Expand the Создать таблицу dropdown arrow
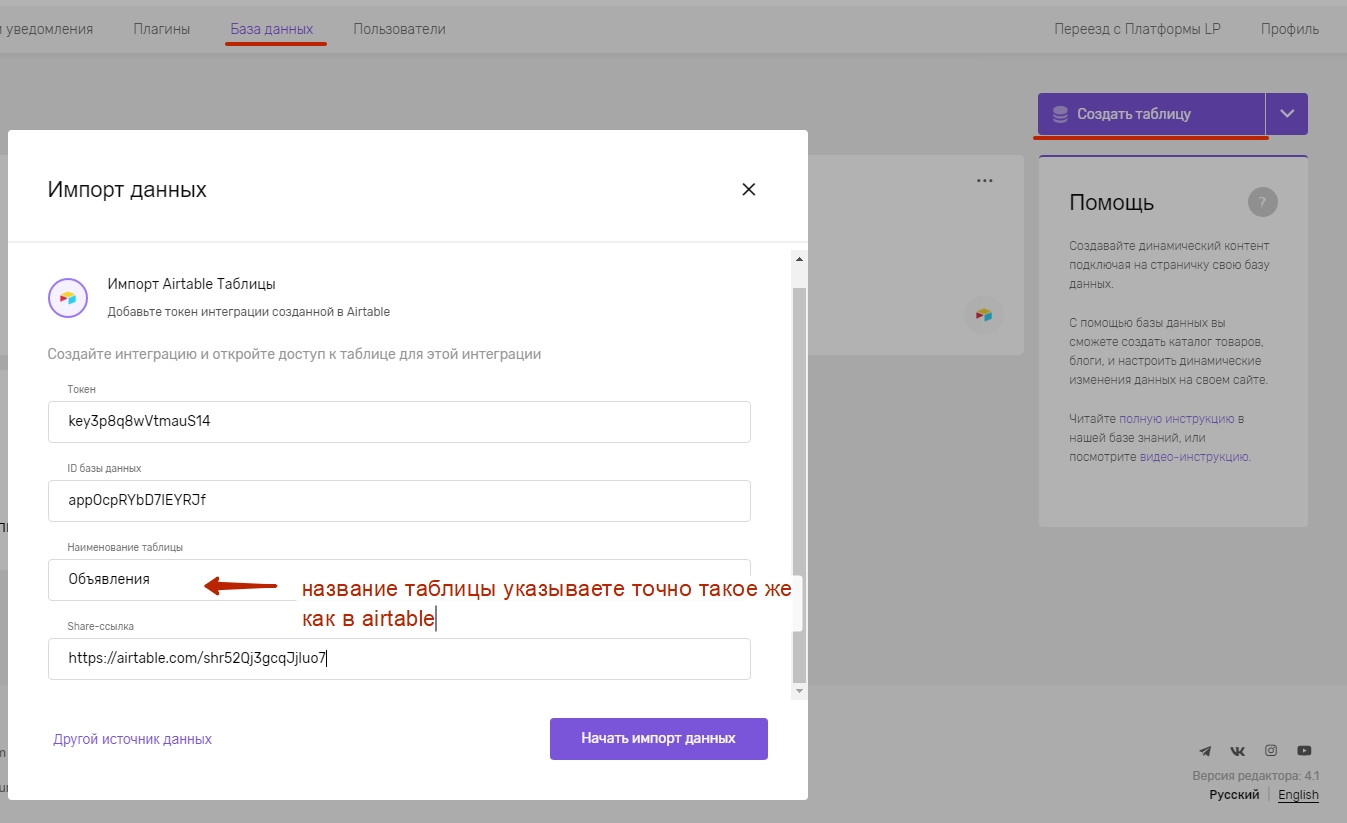Image resolution: width=1347 pixels, height=823 pixels. click(x=1287, y=114)
